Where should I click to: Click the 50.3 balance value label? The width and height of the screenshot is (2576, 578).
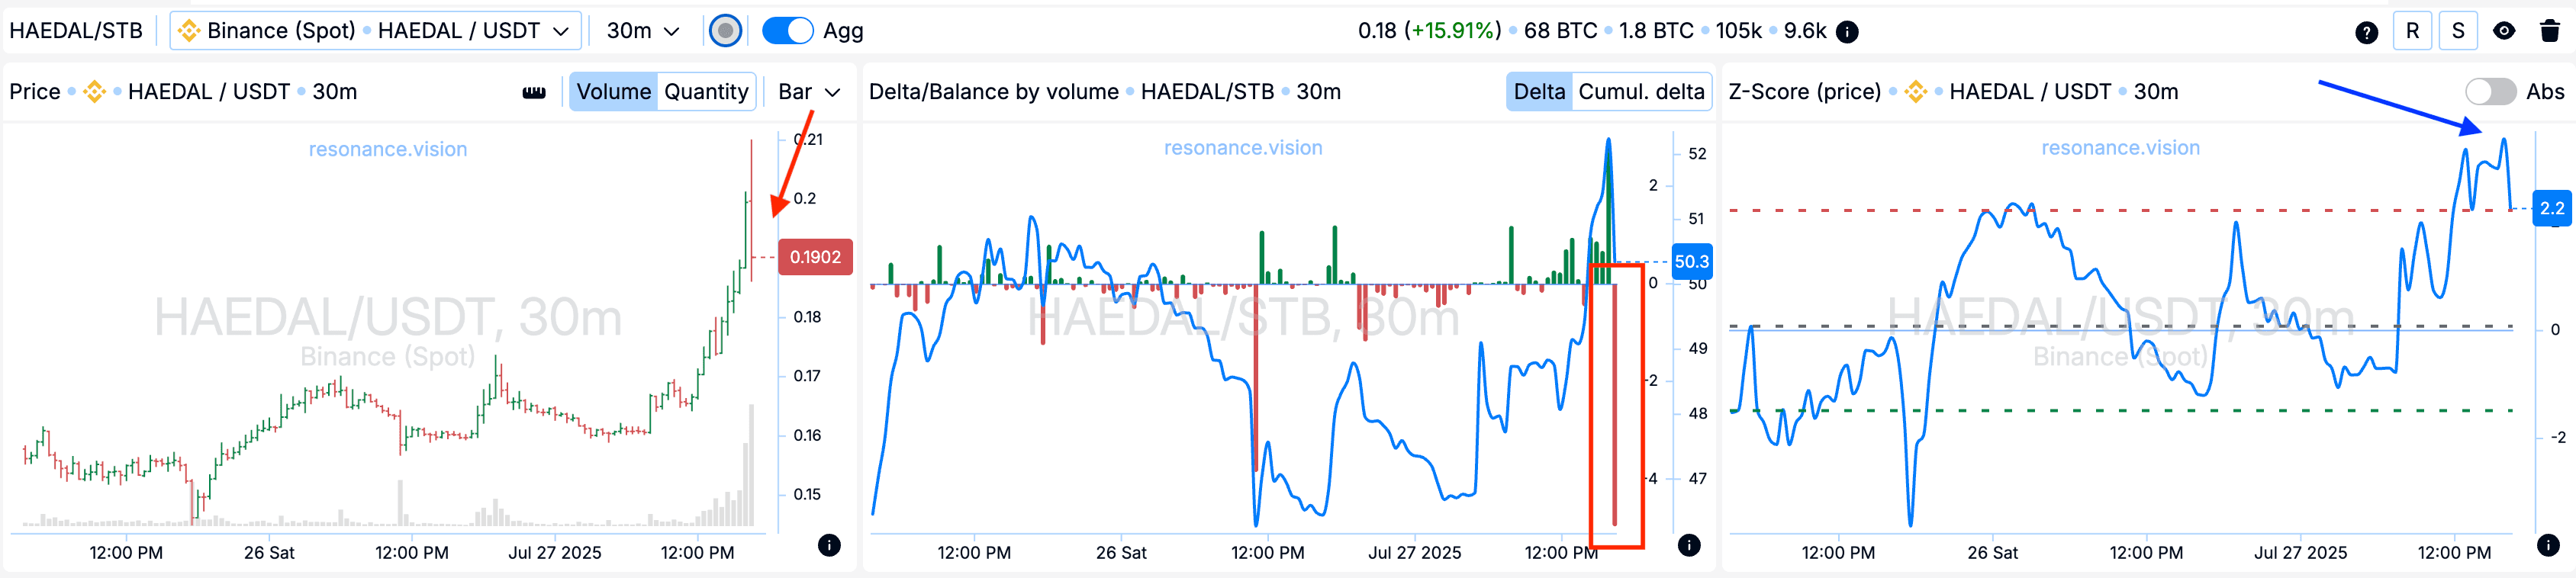coord(1691,261)
